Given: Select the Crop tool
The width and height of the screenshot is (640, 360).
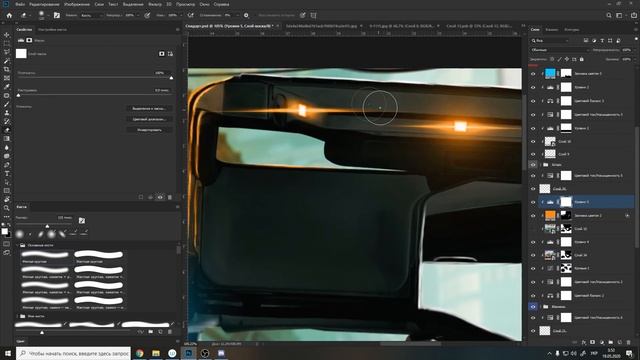Looking at the screenshot, I should [7, 69].
